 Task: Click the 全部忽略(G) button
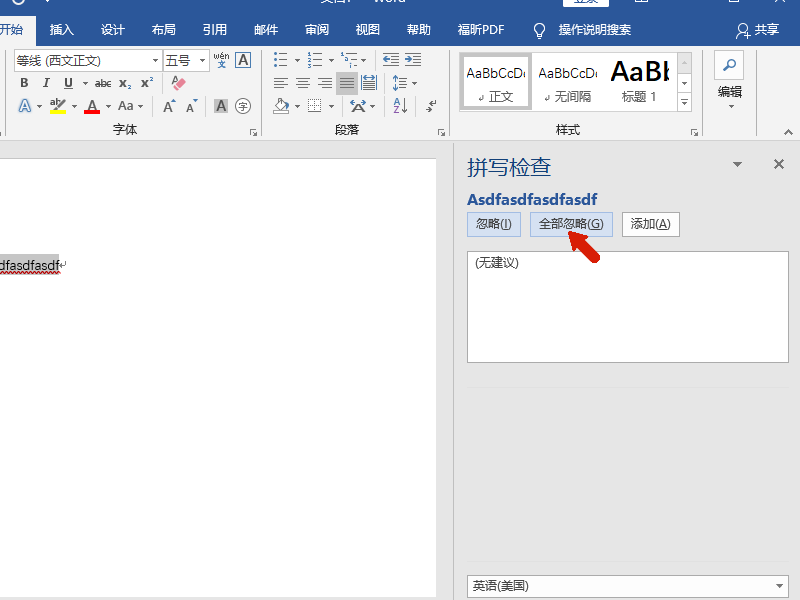pos(571,224)
